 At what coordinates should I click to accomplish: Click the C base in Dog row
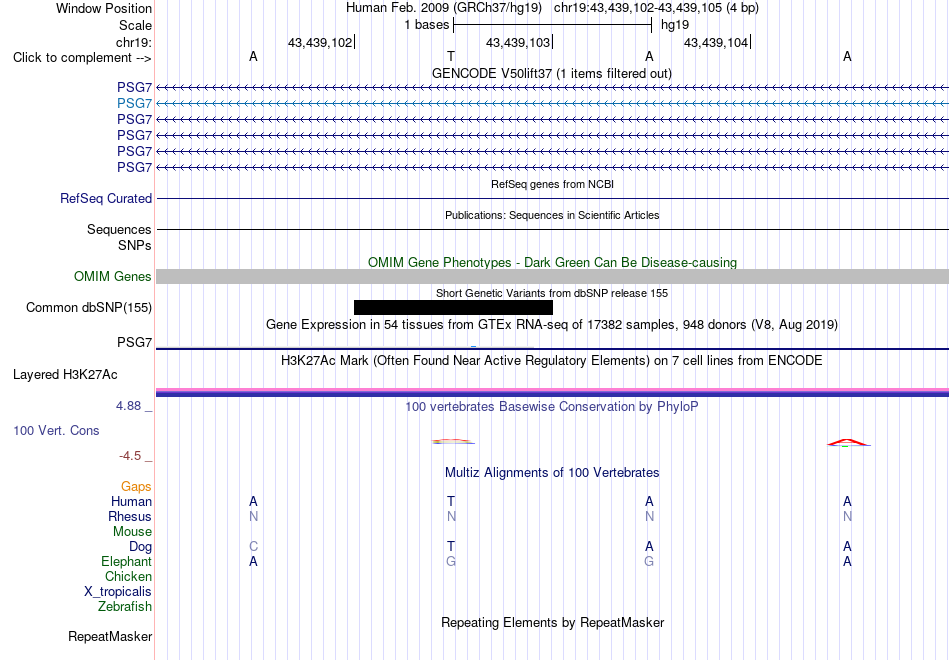click(x=253, y=547)
